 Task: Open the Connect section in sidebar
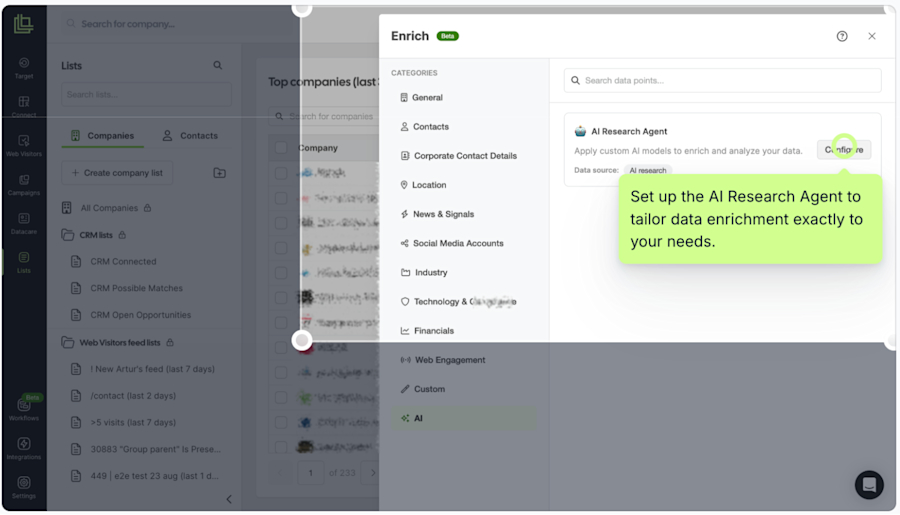[x=24, y=106]
